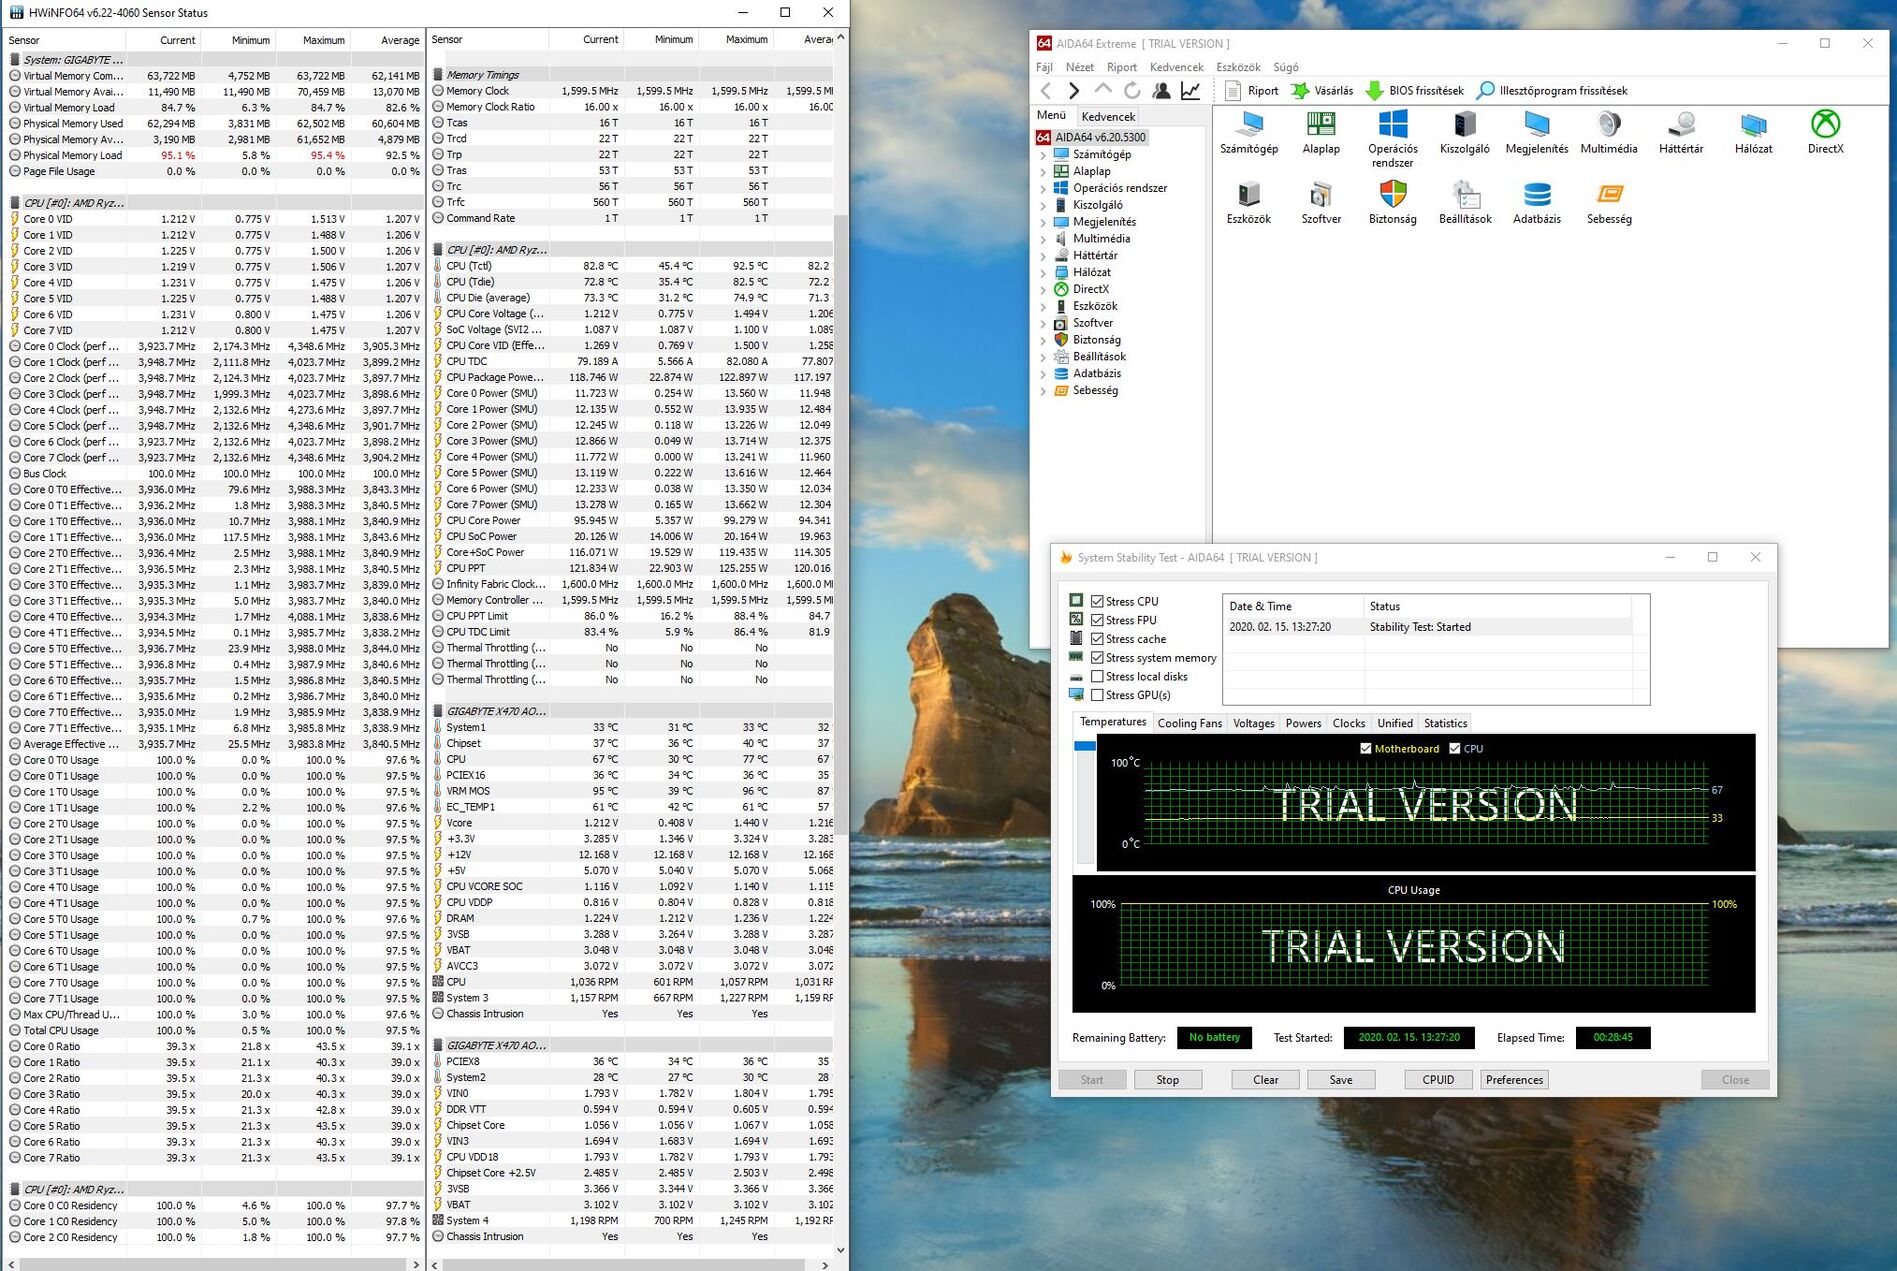
Task: Toggle the Motherboard temperature graph checkbox
Action: click(1366, 748)
